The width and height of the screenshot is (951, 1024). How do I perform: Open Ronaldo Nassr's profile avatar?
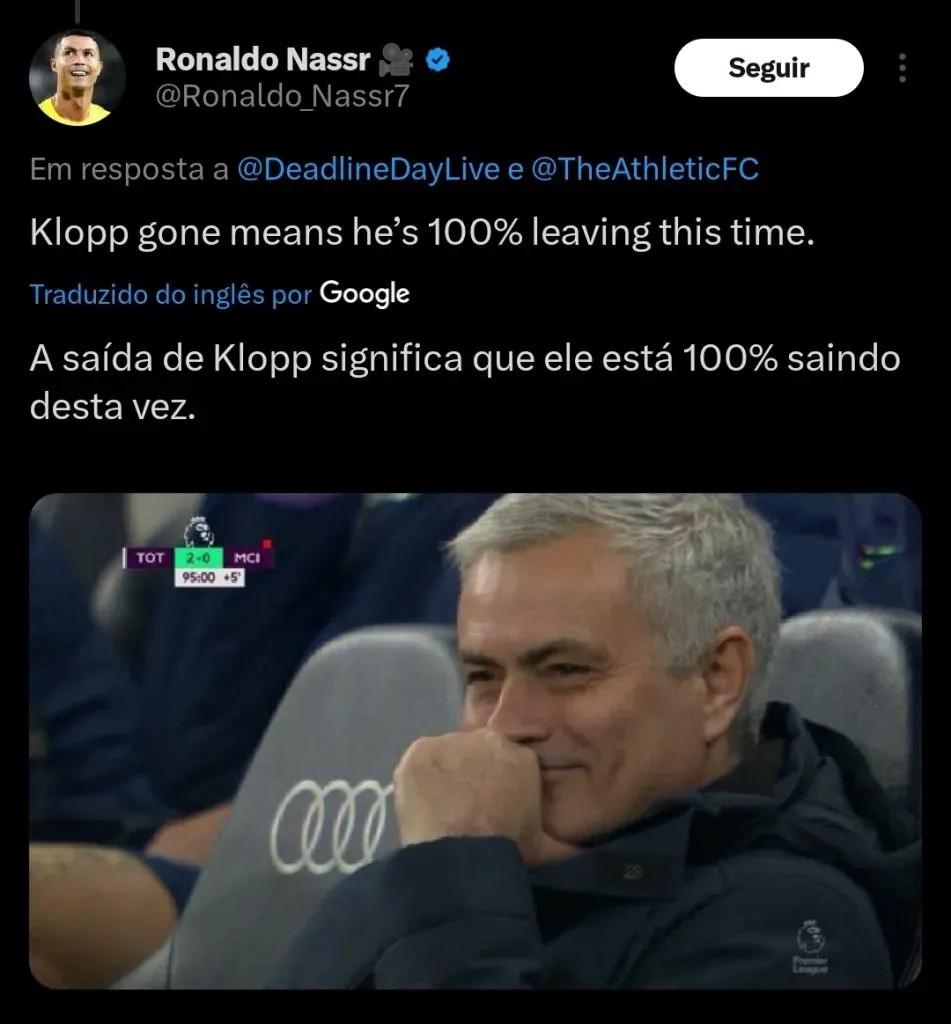pyautogui.click(x=77, y=78)
